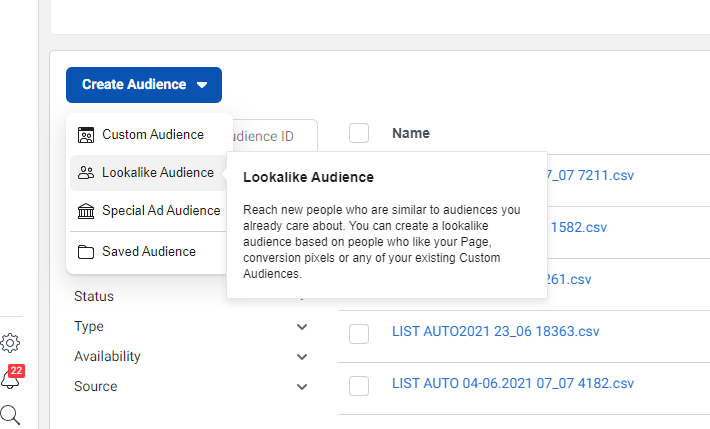Viewport: 710px width, 429px height.
Task: Expand the Source filter section
Action: point(302,387)
